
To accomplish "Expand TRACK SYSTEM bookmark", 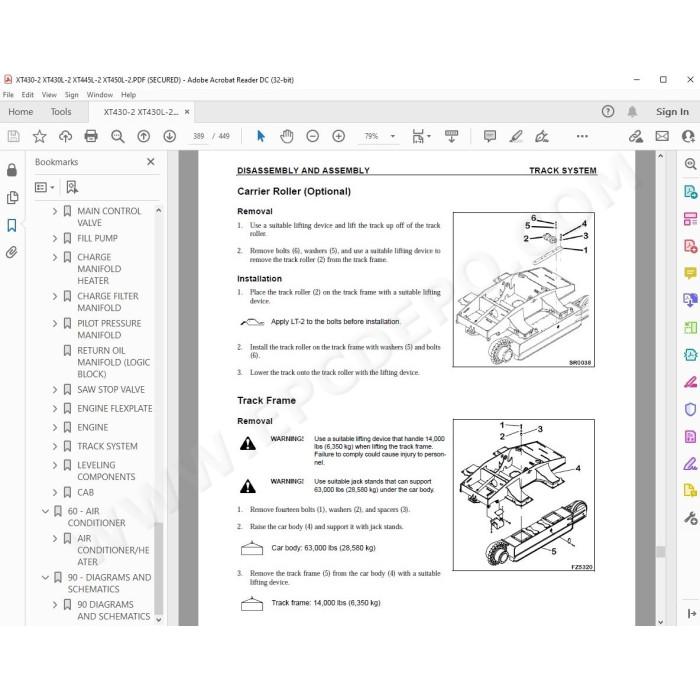I will pos(55,446).
